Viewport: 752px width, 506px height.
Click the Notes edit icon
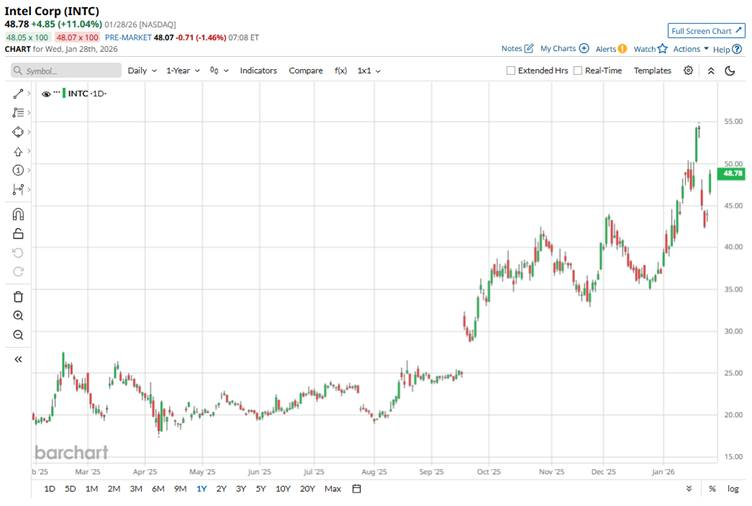pos(529,48)
